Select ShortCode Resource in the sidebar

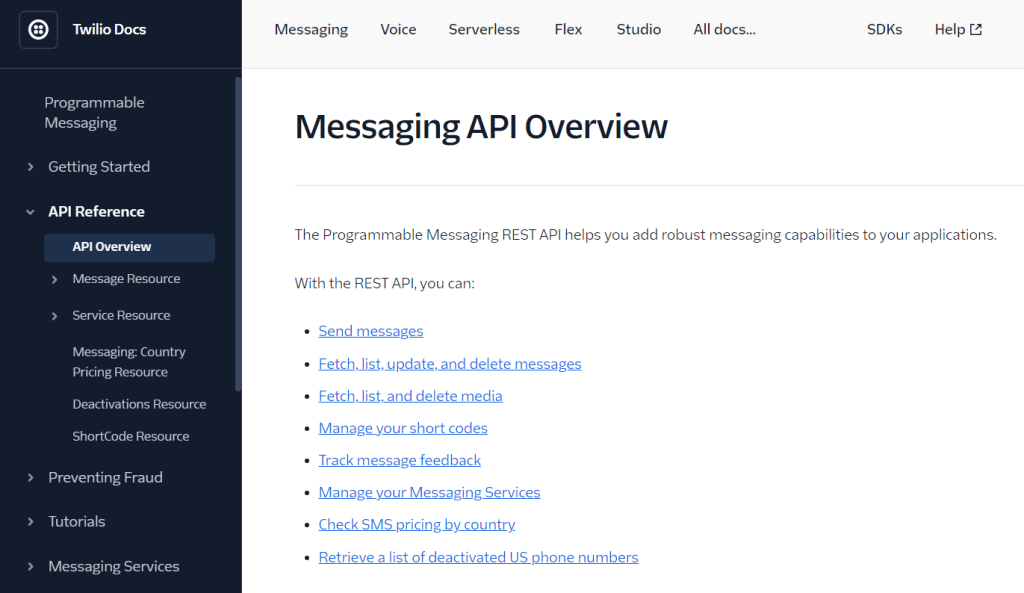pos(130,436)
